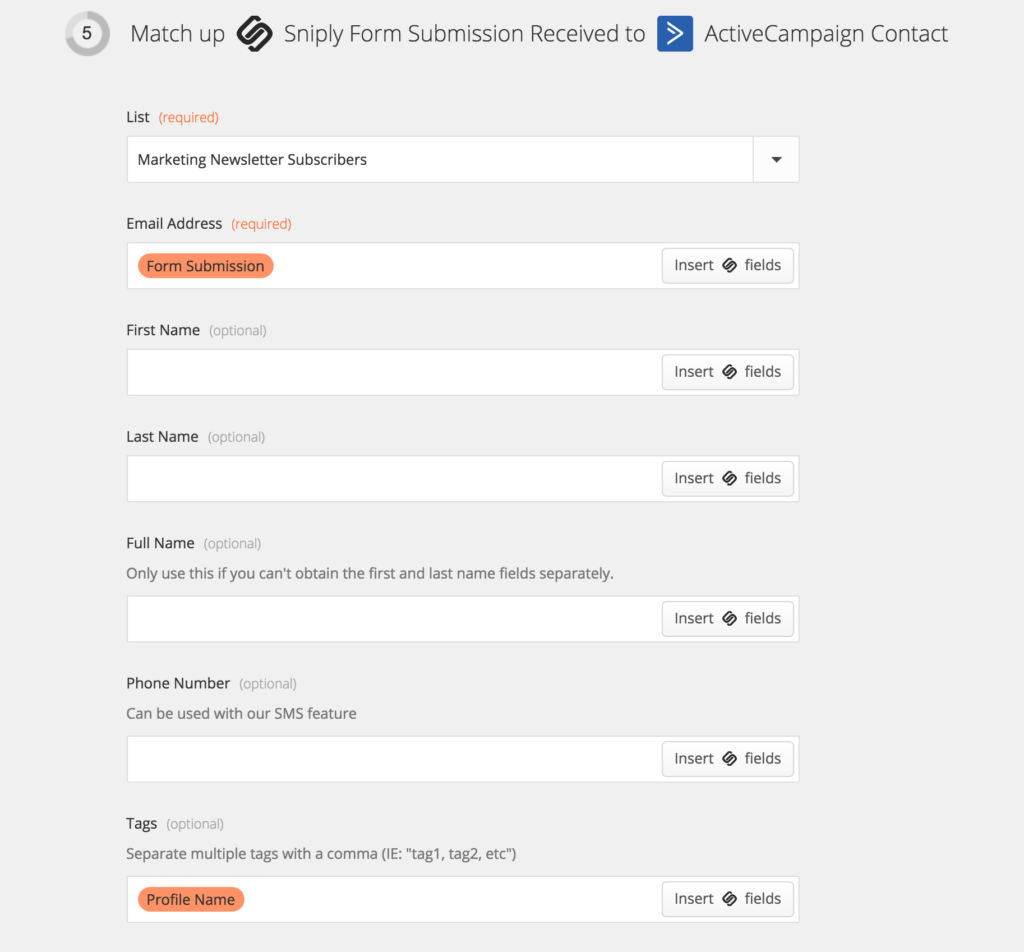The width and height of the screenshot is (1024, 952).
Task: Click Insert fields for Phone Number
Action: click(727, 758)
